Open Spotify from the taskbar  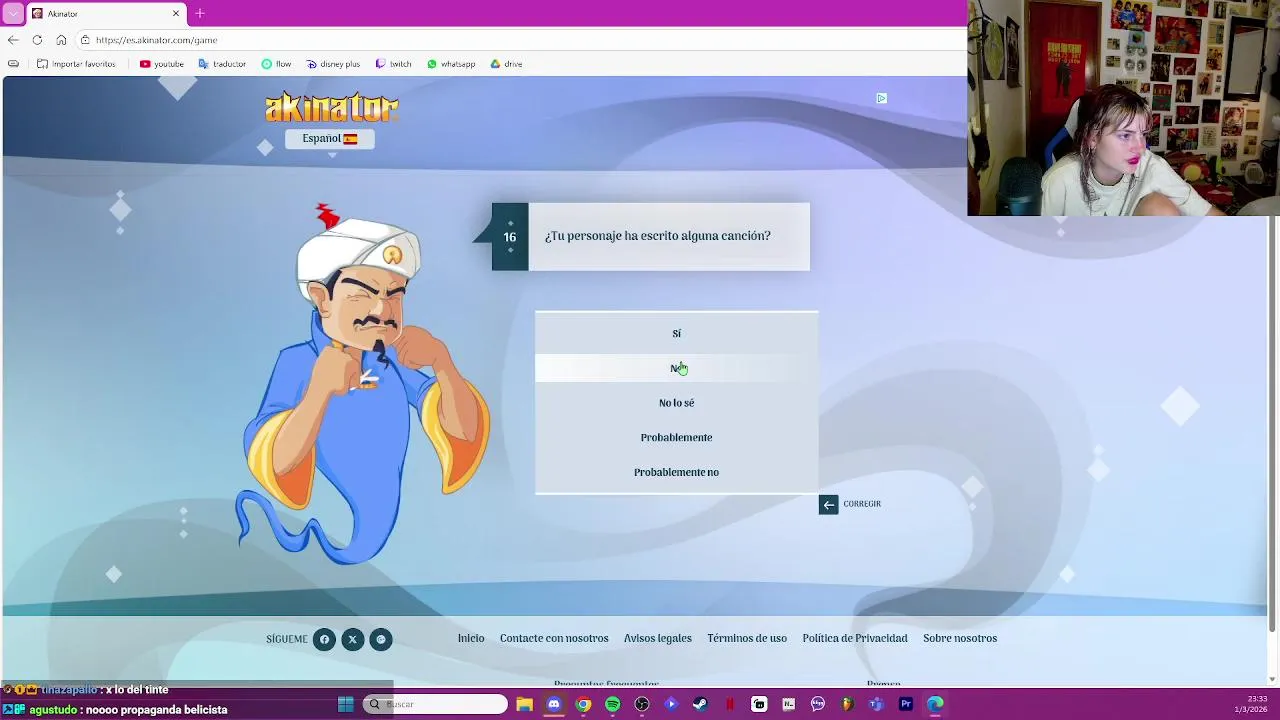point(613,704)
